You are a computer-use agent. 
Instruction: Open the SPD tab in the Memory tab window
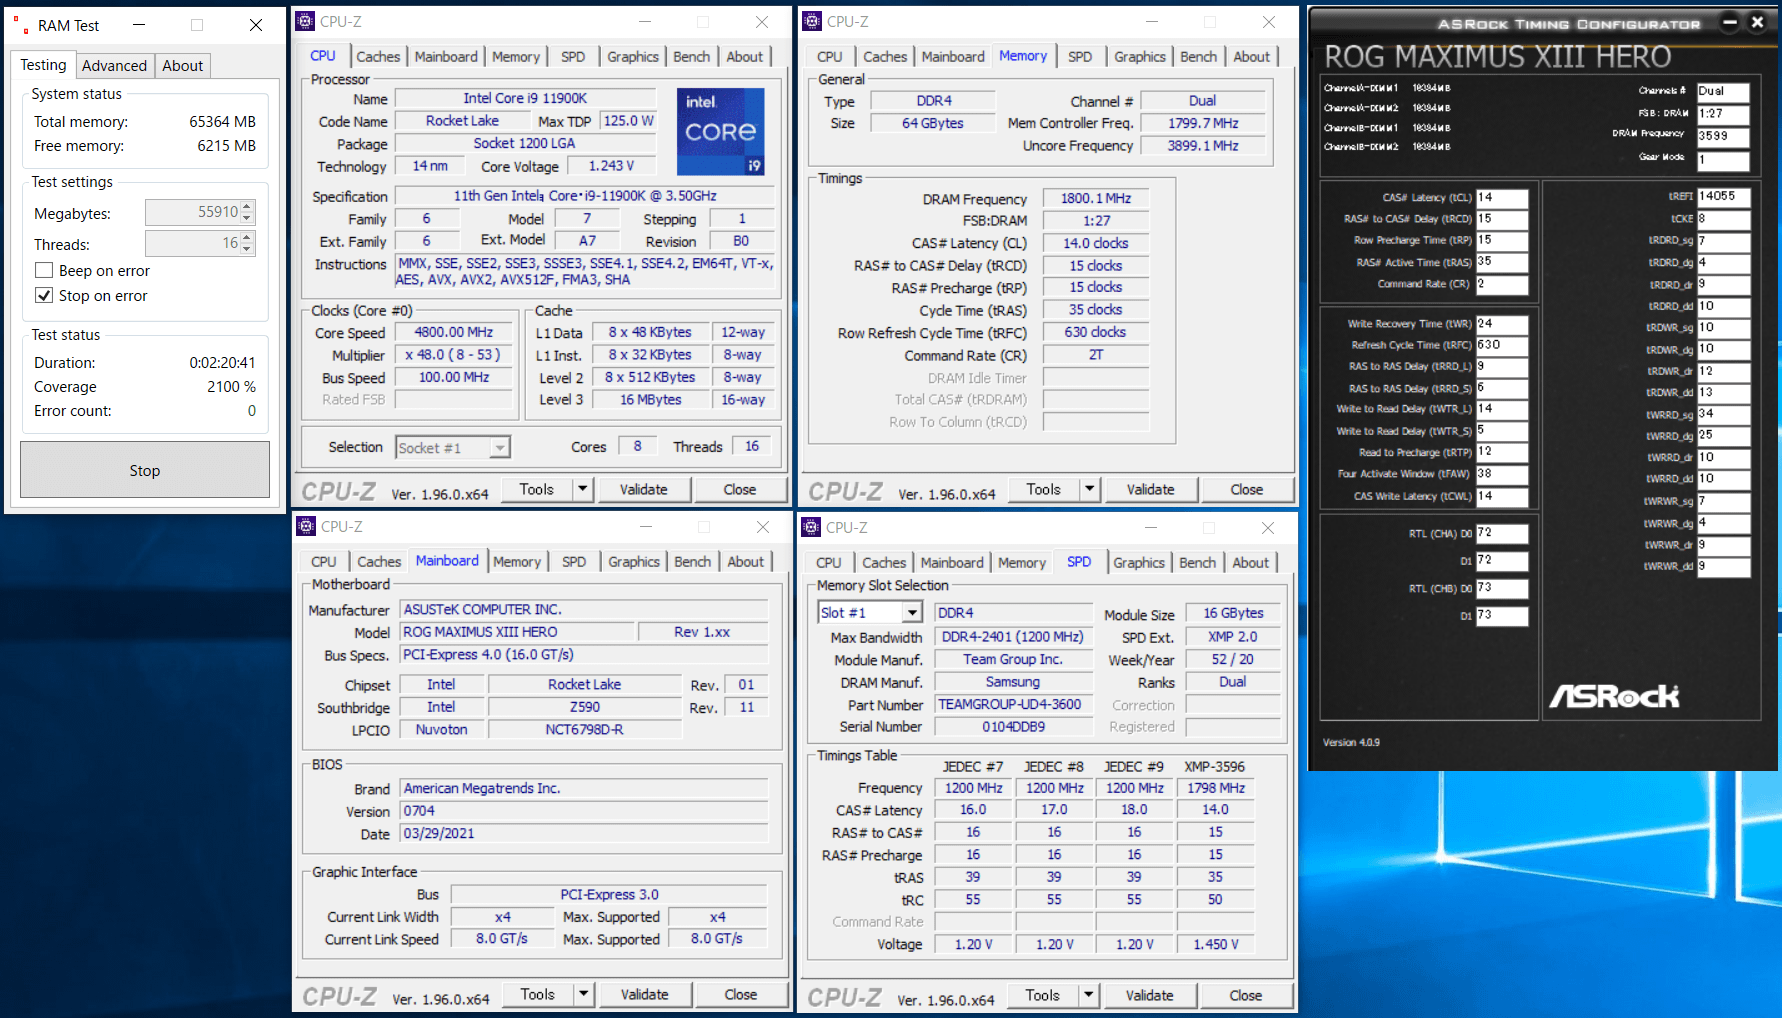coord(1080,57)
